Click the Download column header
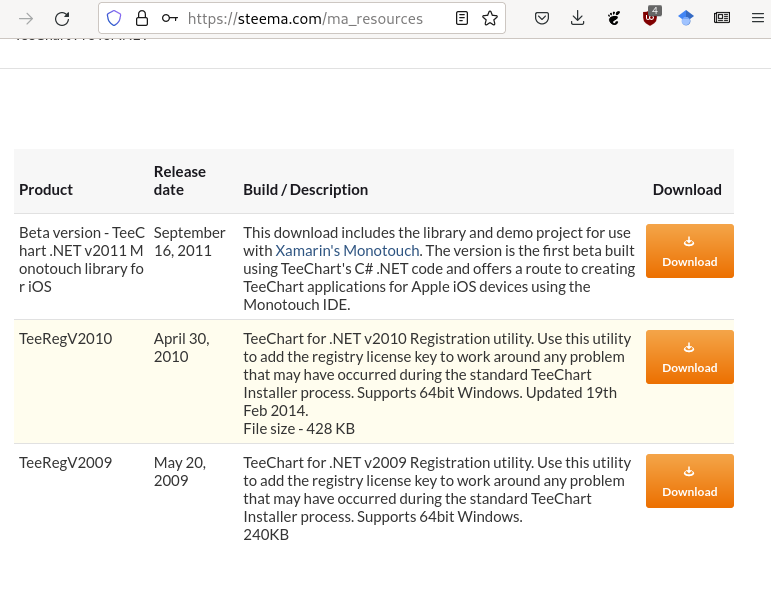 687,190
